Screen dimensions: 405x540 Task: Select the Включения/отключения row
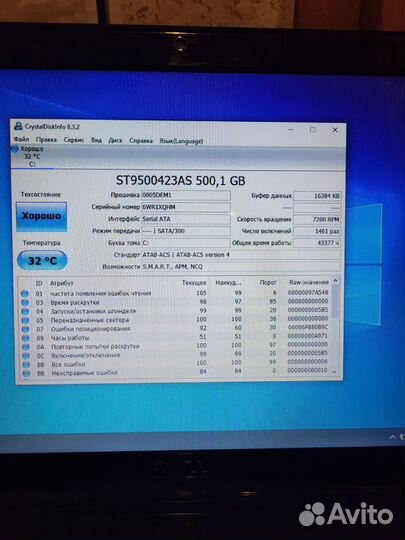[175, 354]
